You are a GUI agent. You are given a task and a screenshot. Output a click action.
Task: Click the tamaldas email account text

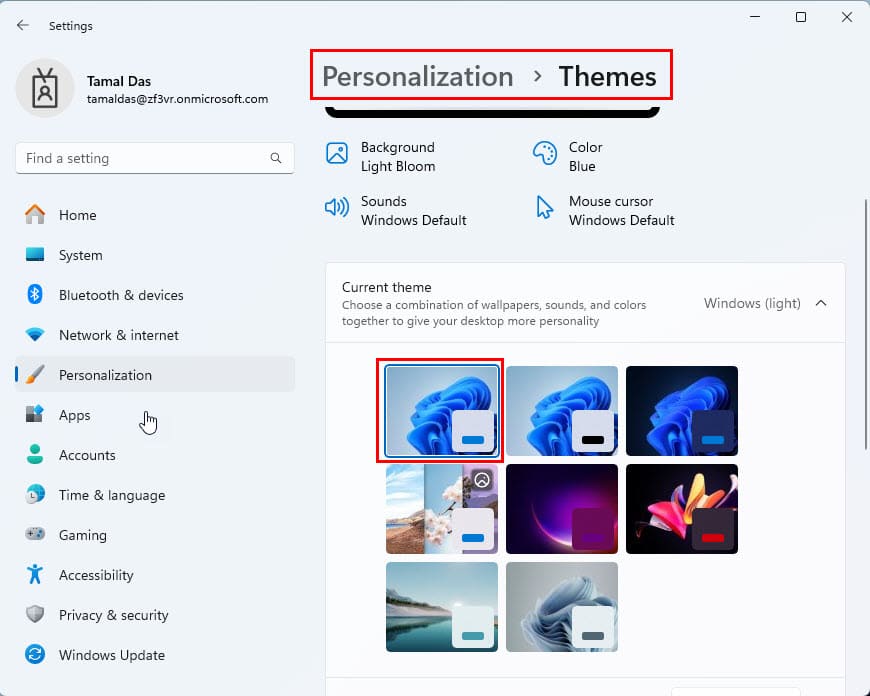coord(178,99)
